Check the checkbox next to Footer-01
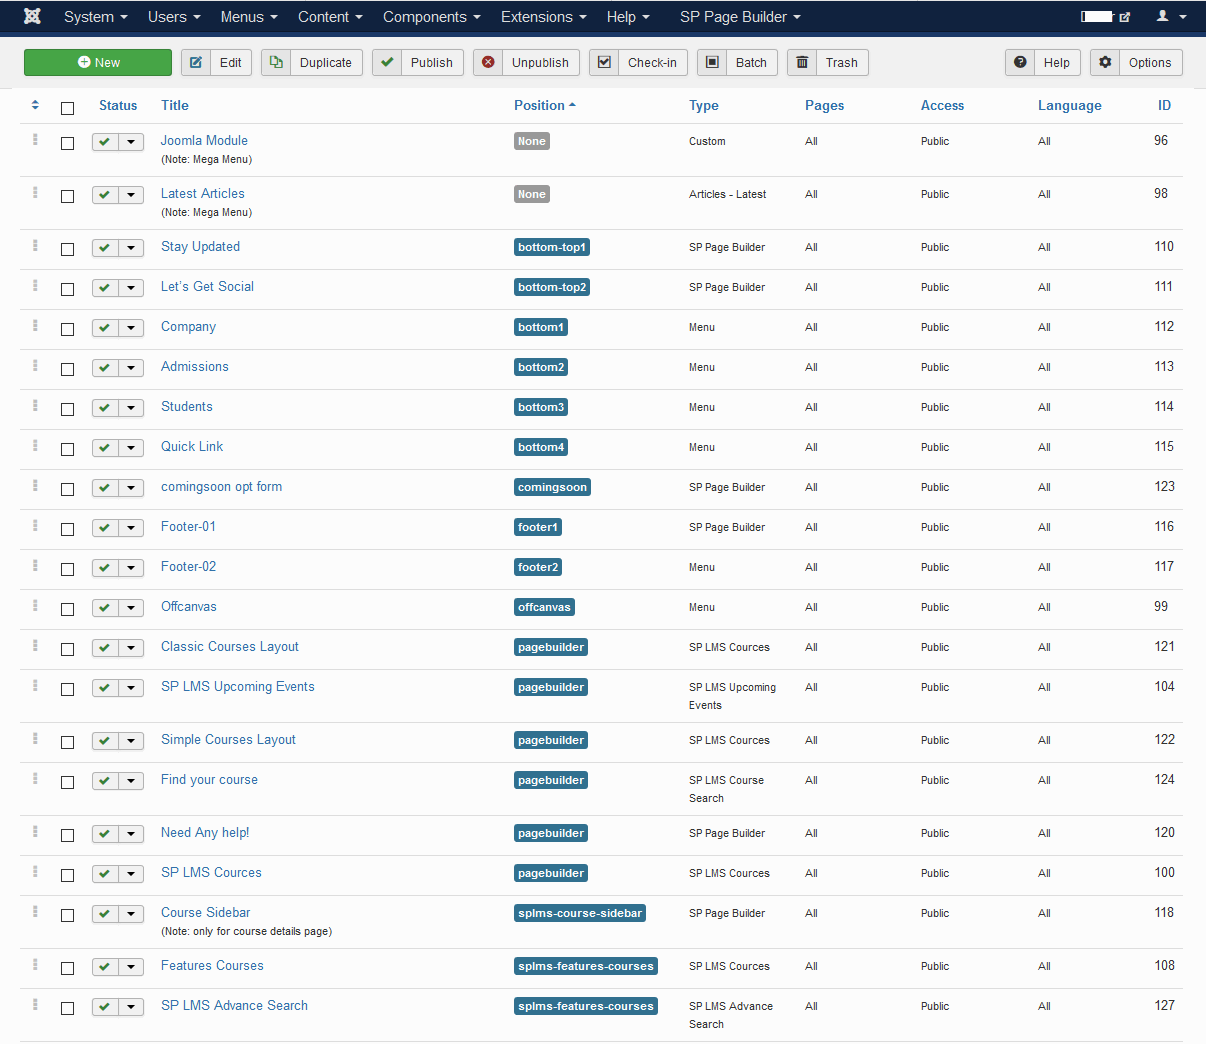This screenshot has height=1044, width=1206. (x=67, y=528)
